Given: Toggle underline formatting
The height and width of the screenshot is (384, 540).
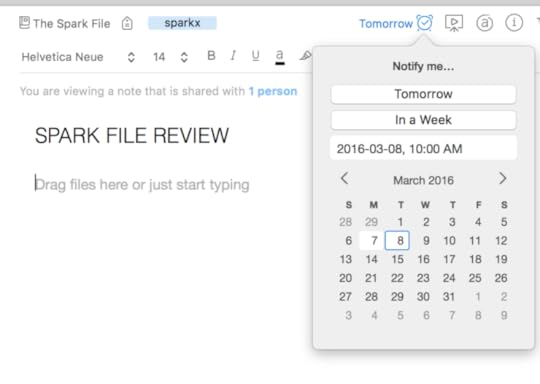Looking at the screenshot, I should (255, 55).
